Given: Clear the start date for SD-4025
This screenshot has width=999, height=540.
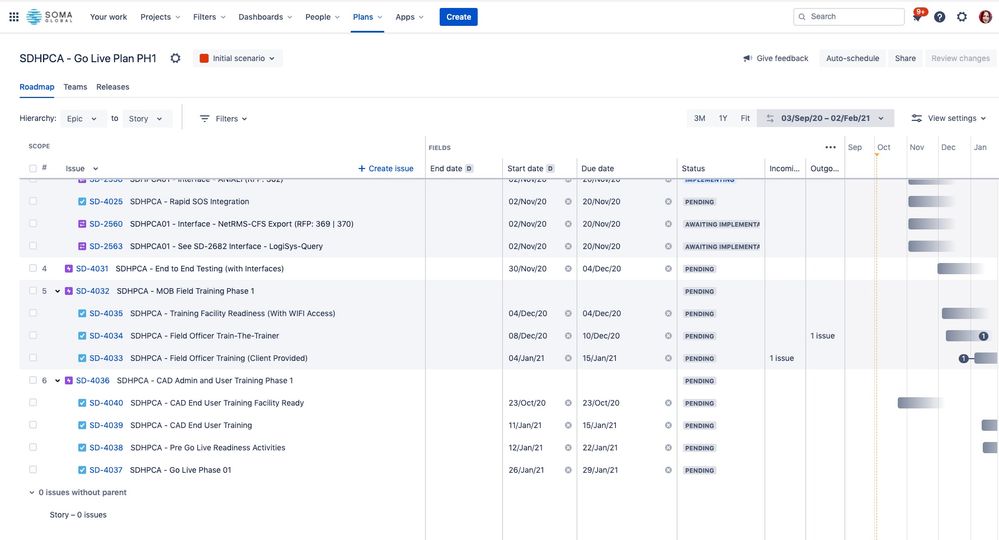Looking at the screenshot, I should click(x=568, y=201).
